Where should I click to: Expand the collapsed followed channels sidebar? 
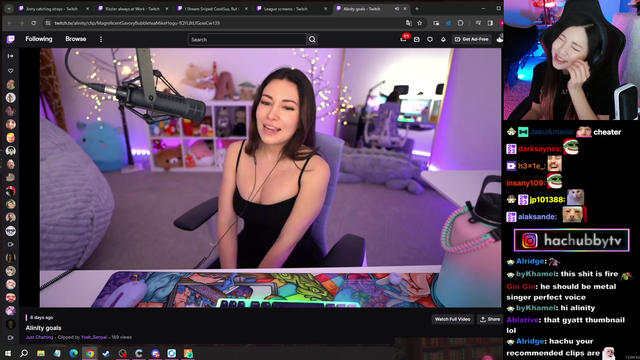click(11, 56)
